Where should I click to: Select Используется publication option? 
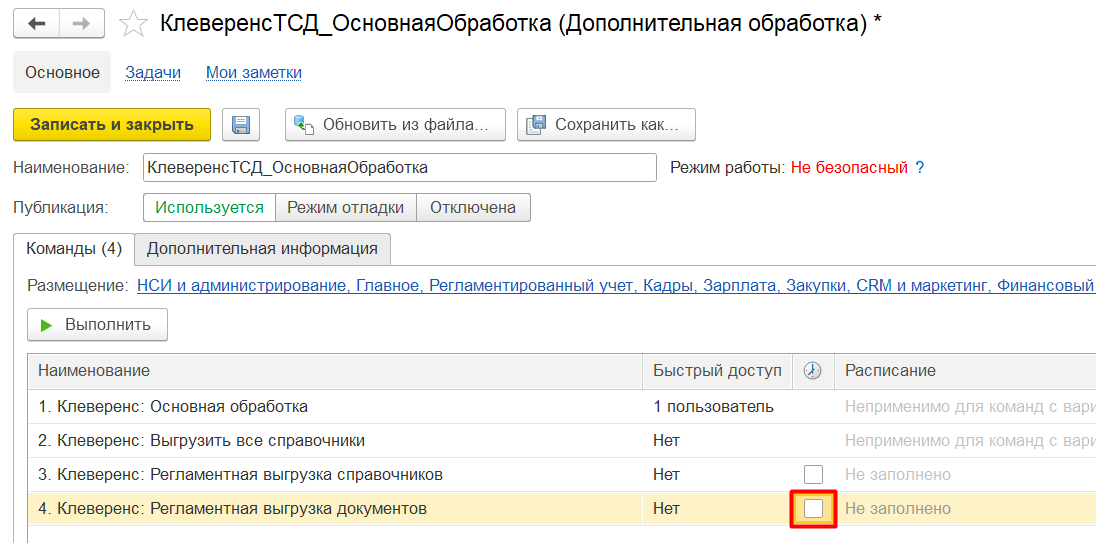pyautogui.click(x=210, y=208)
